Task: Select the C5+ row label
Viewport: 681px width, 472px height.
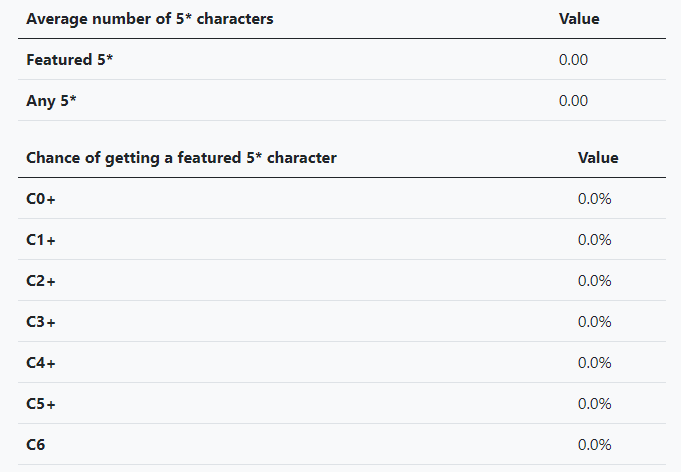Action: pos(41,404)
